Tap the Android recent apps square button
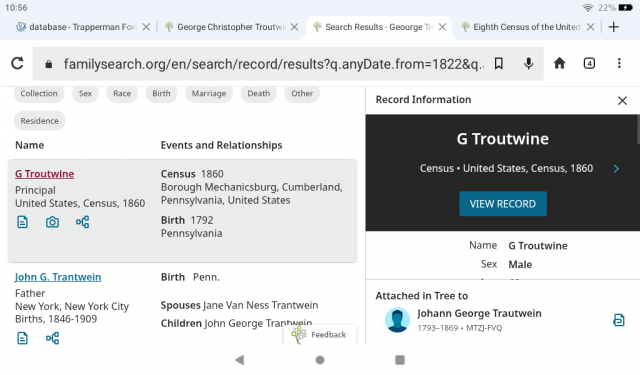 pos(400,359)
